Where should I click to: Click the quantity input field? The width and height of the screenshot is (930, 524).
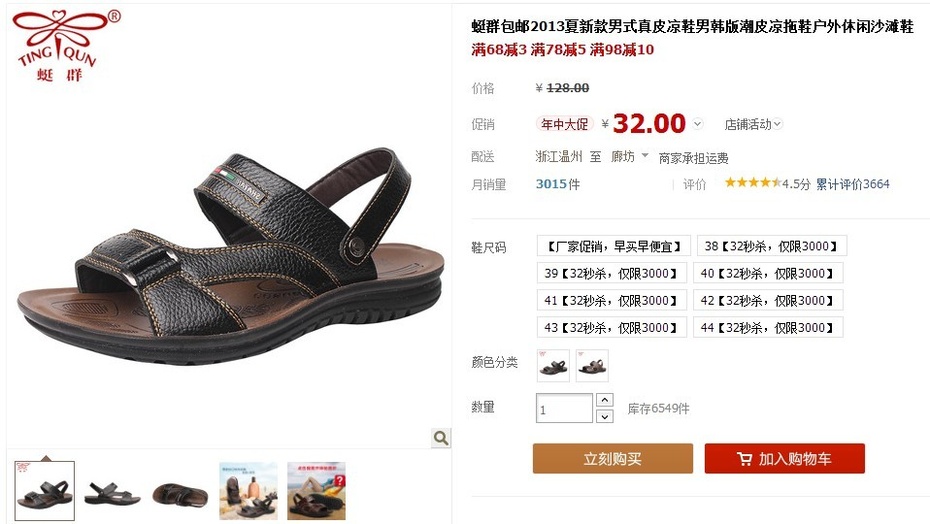point(564,408)
